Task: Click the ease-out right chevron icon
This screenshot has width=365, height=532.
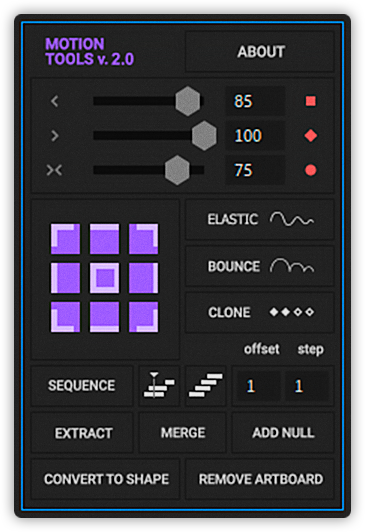Action: (x=54, y=136)
